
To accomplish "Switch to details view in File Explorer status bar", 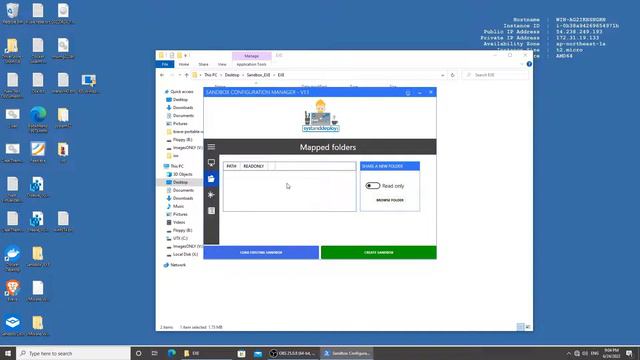I will (520, 327).
